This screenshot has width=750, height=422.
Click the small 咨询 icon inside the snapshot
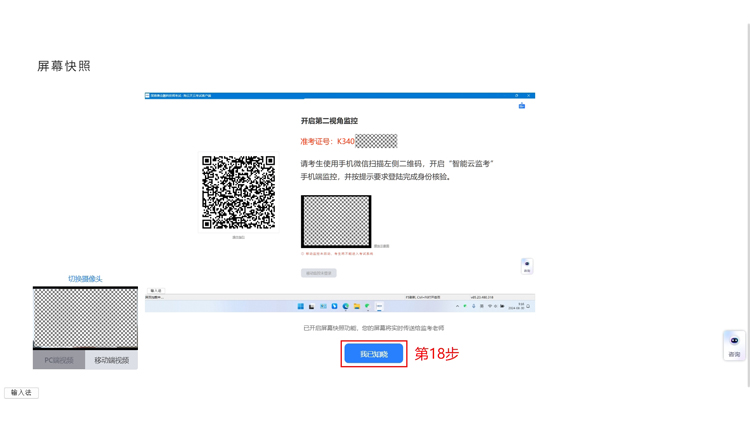(527, 266)
